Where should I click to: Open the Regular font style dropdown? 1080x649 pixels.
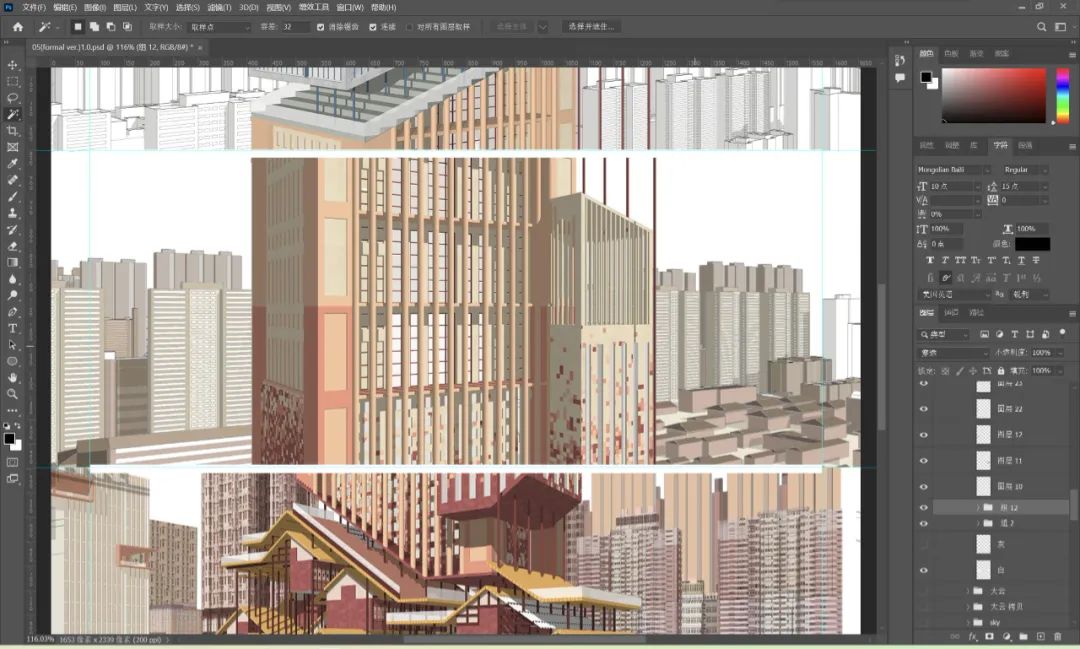coord(1025,169)
